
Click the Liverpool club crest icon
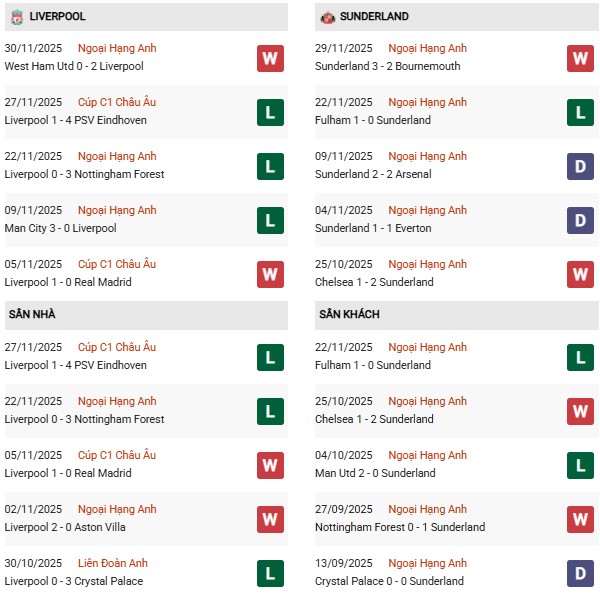coord(16,17)
